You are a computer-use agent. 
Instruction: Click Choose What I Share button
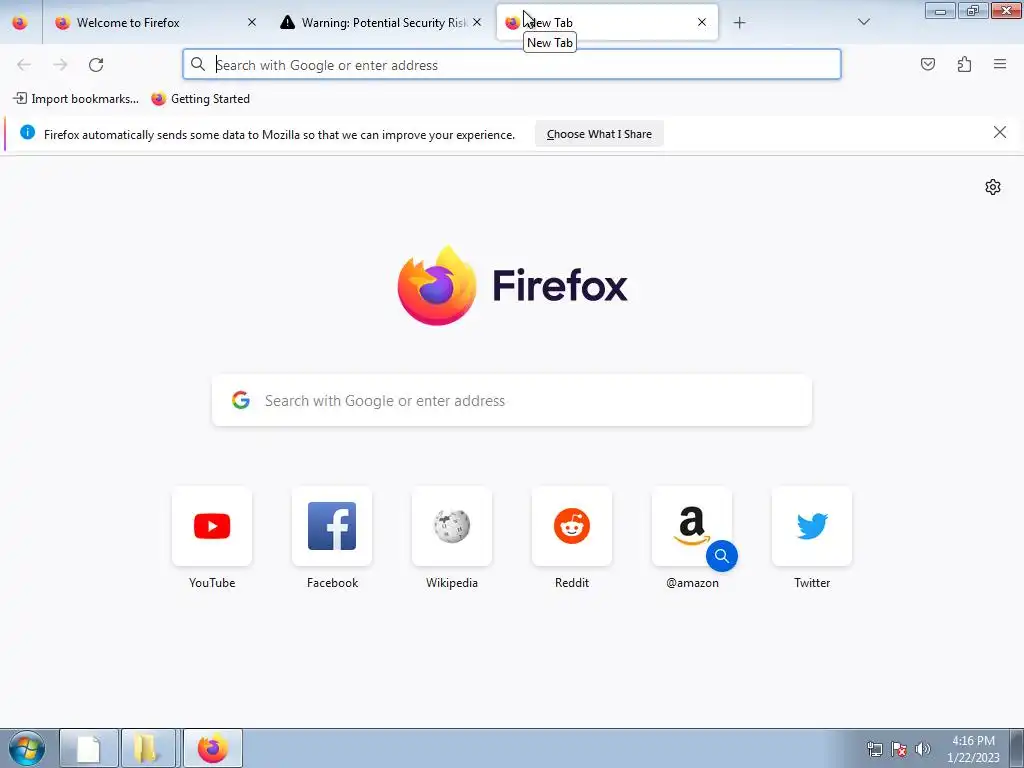pyautogui.click(x=599, y=134)
